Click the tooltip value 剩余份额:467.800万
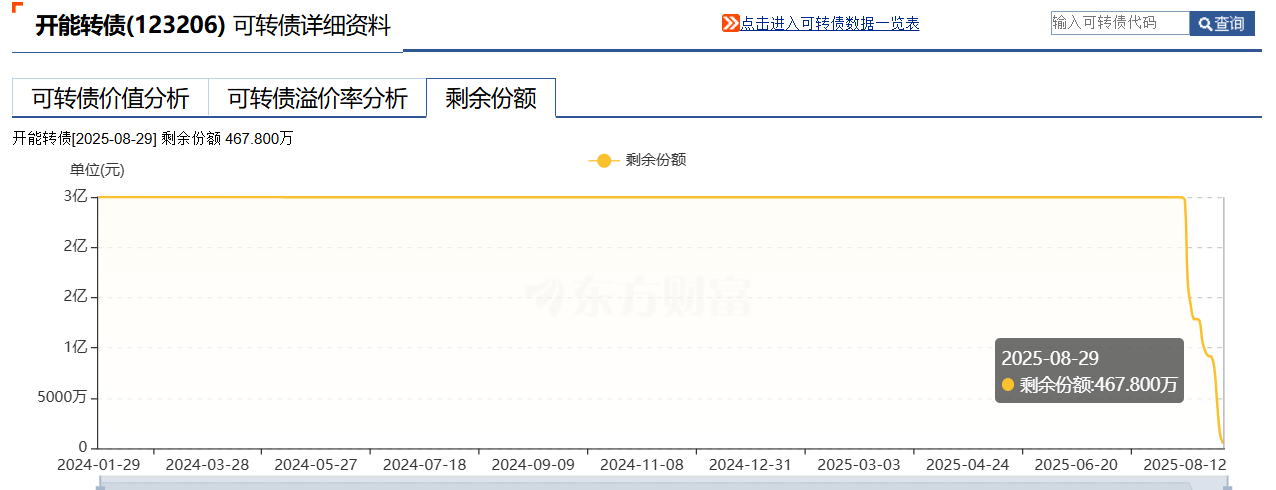 click(x=1099, y=385)
